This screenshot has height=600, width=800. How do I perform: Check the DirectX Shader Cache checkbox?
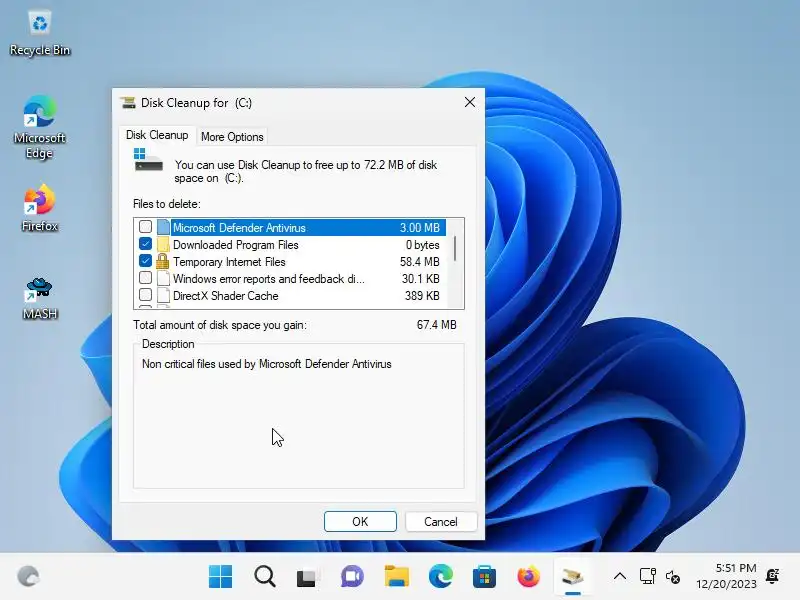[x=145, y=295]
